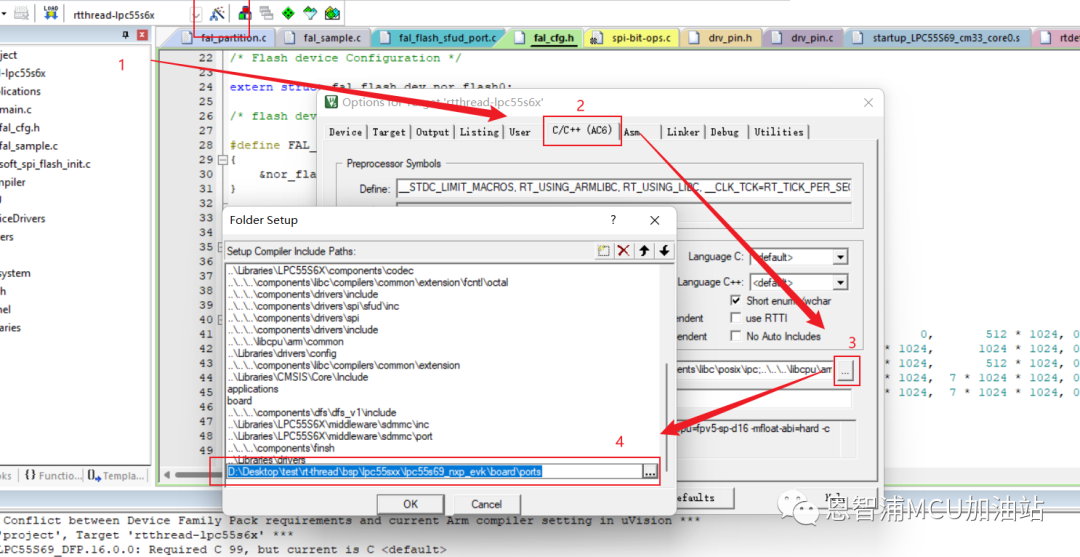Click New (Insert) icon in Folder Setup

point(603,251)
